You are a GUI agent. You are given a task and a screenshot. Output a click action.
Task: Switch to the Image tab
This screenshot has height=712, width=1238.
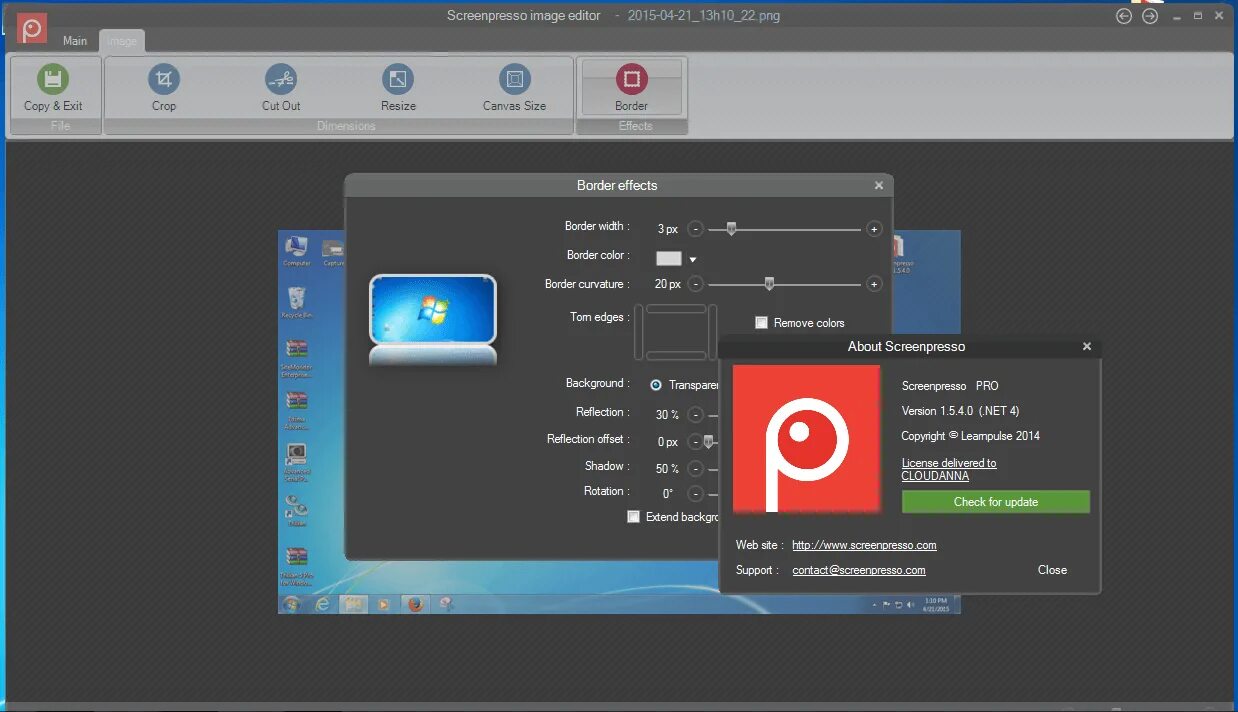coord(122,41)
